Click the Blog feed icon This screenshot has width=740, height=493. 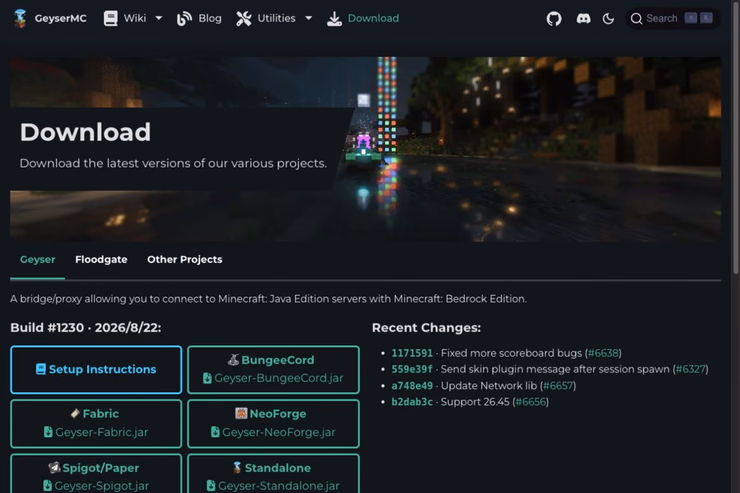(184, 18)
